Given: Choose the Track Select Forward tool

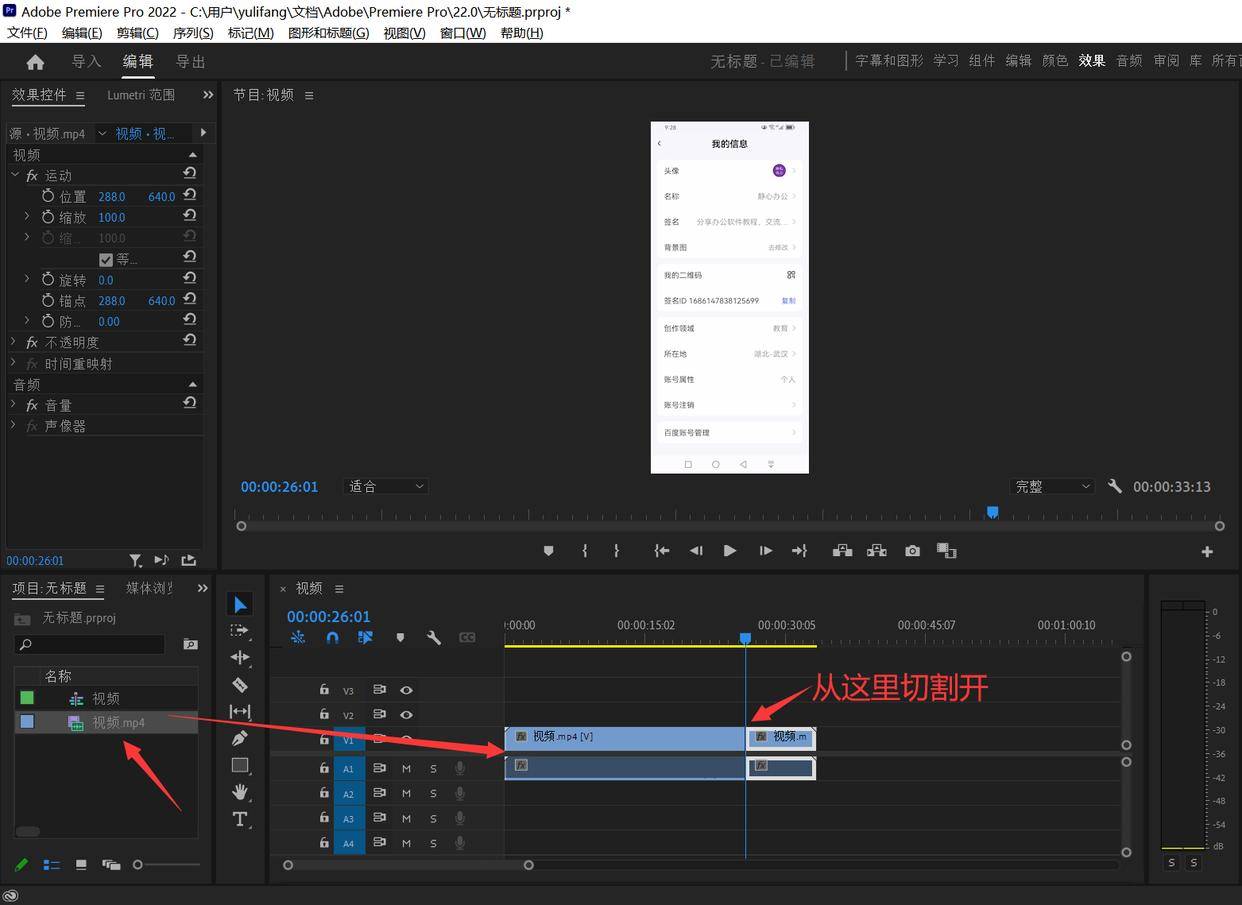Looking at the screenshot, I should pyautogui.click(x=240, y=630).
